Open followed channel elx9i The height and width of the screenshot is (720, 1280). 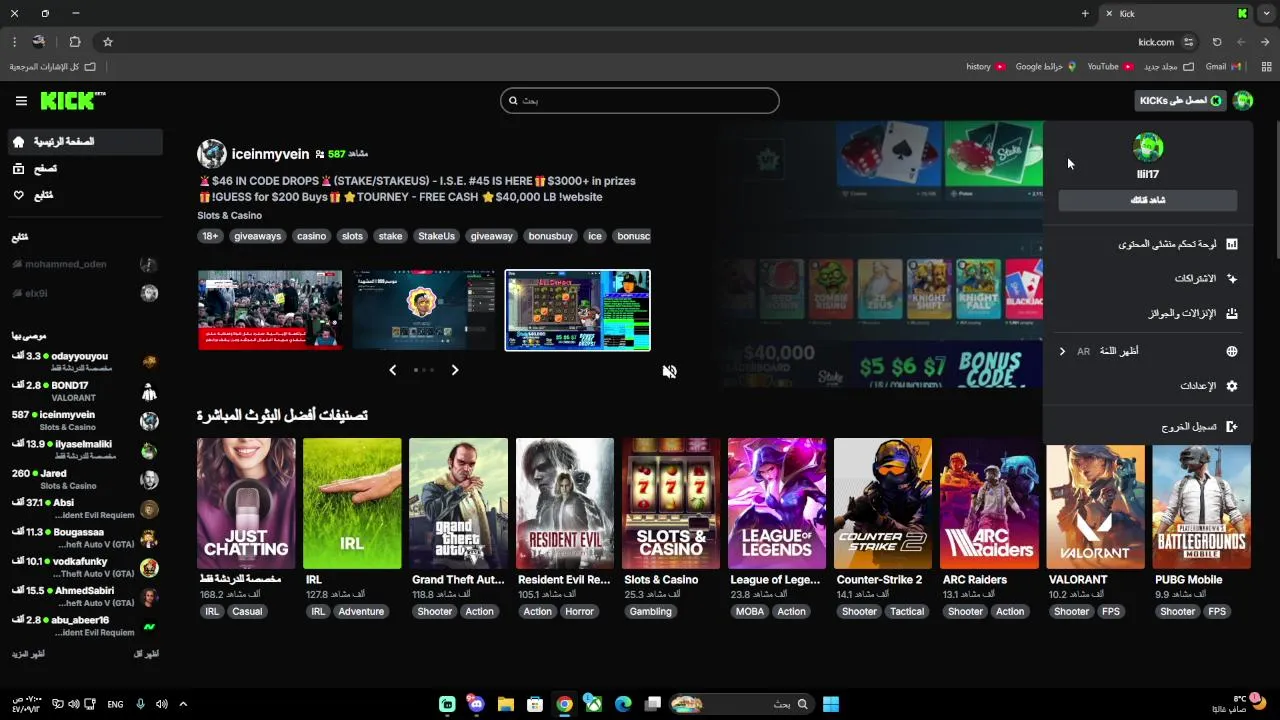(x=84, y=293)
